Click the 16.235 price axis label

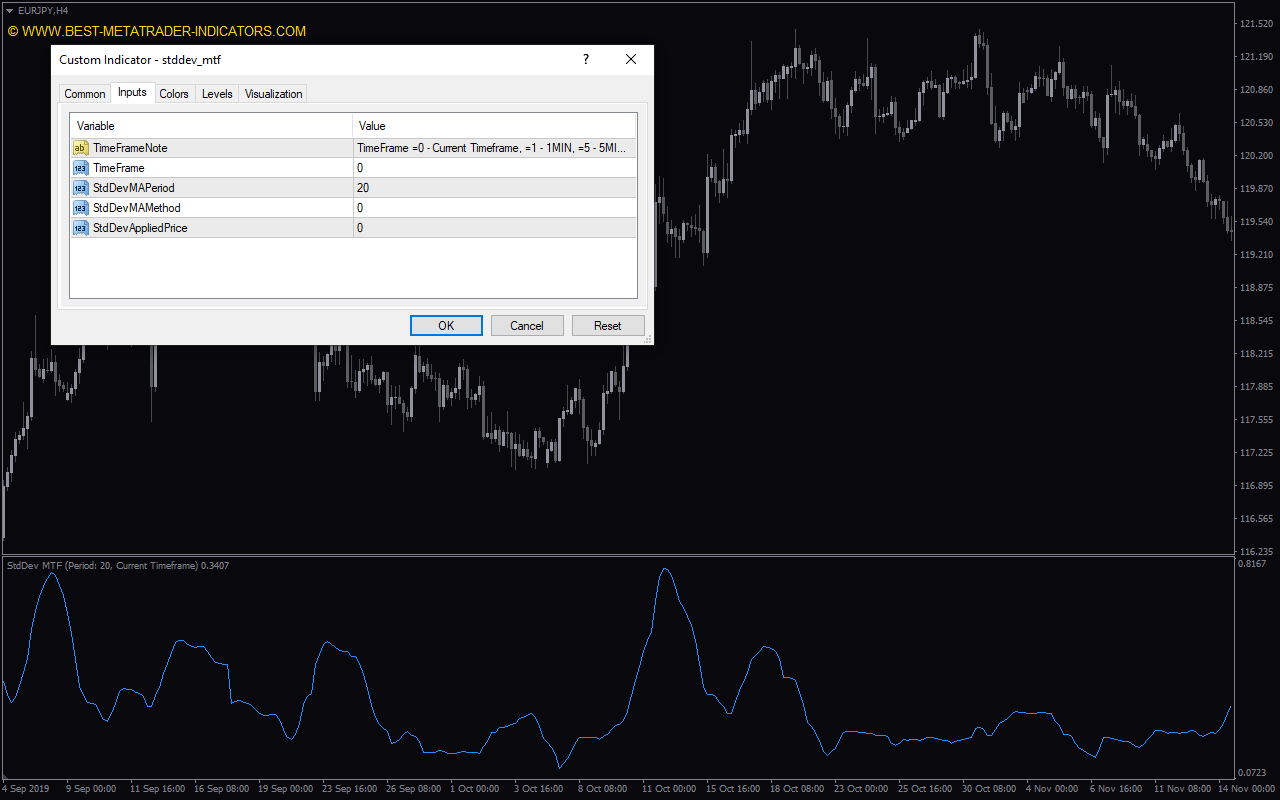point(1256,552)
